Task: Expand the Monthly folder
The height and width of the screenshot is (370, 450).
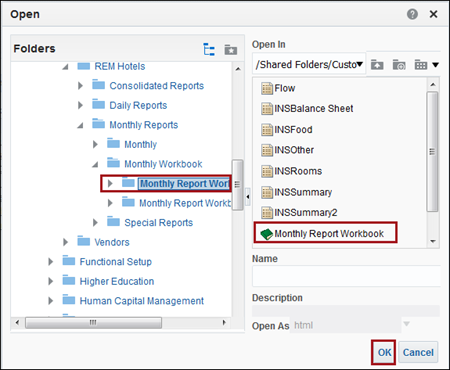Action: point(95,144)
